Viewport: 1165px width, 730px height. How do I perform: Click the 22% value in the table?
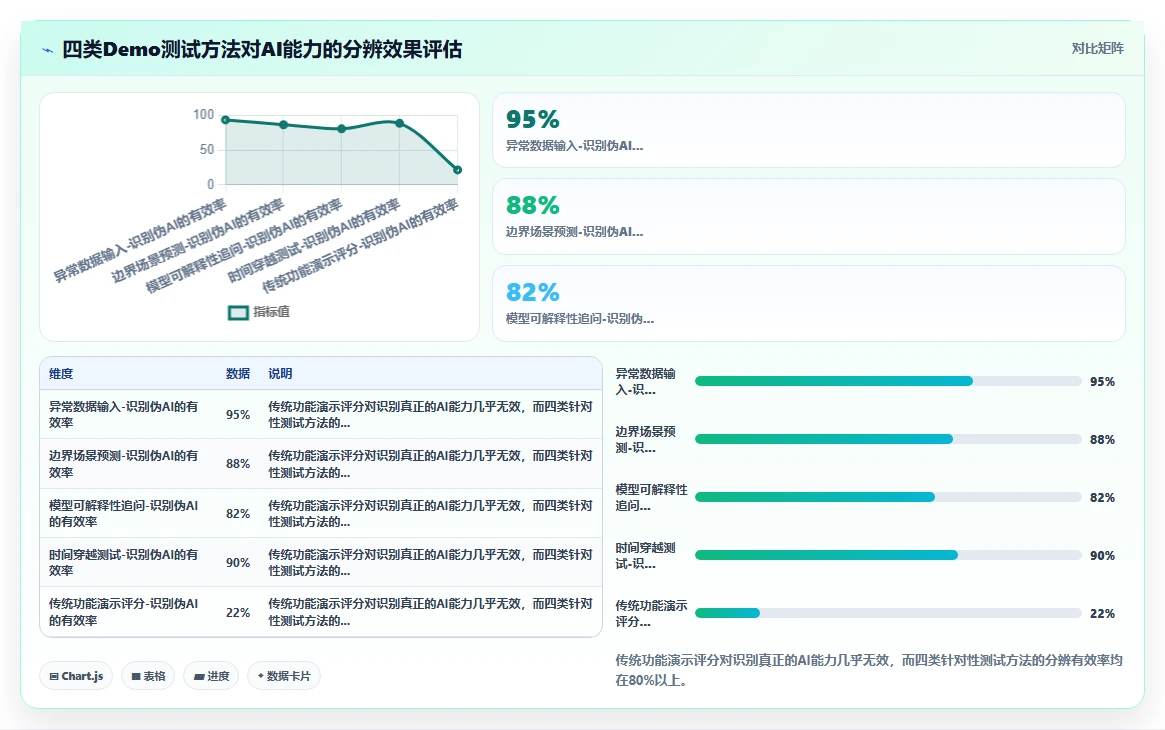point(238,612)
